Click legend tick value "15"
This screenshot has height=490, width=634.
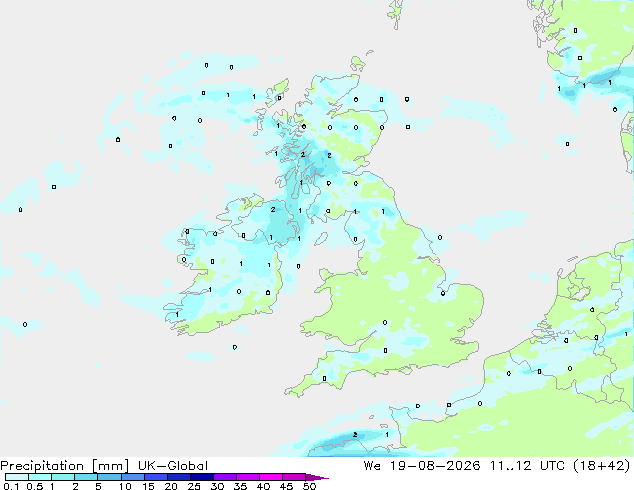[x=148, y=486]
